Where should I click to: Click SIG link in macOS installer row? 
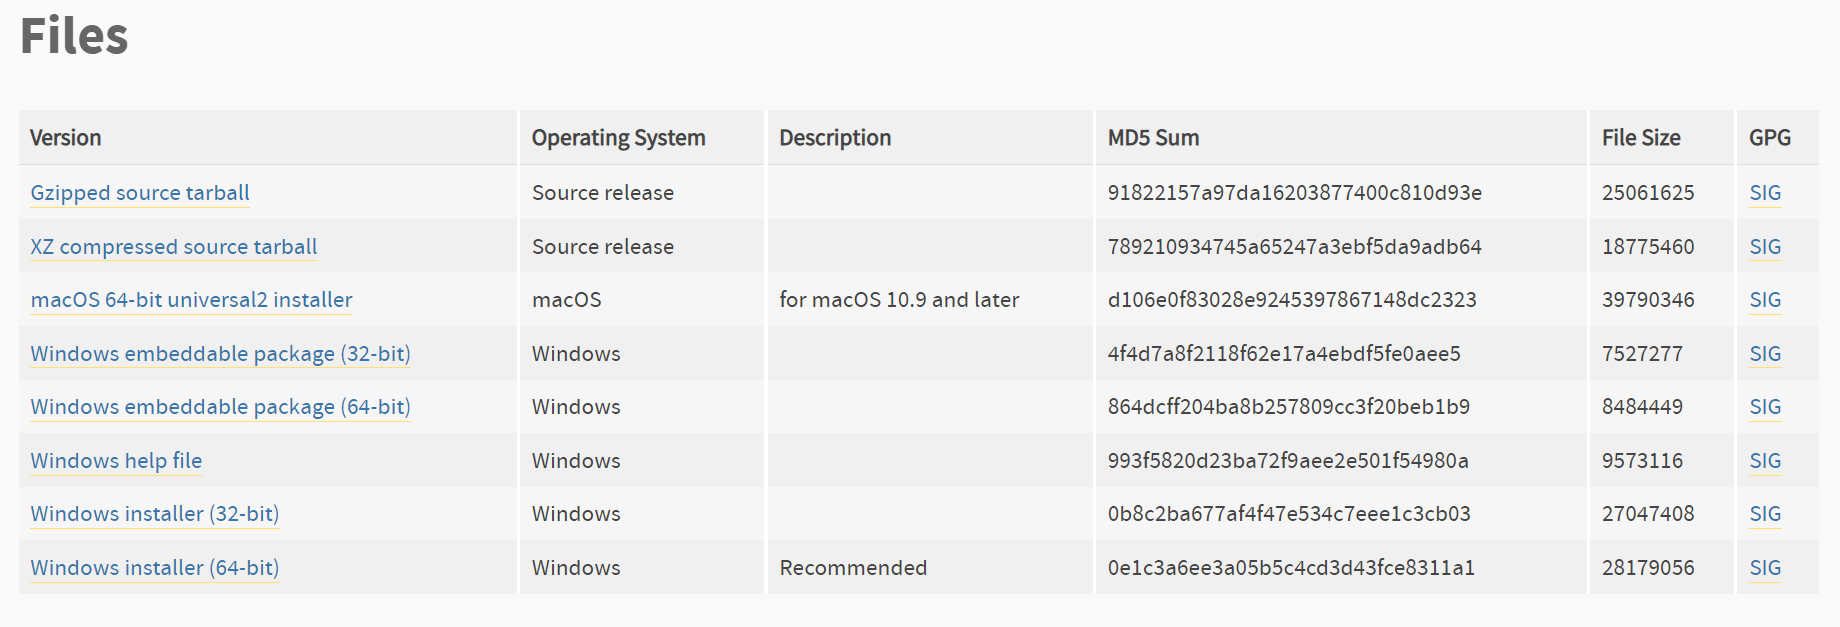tap(1765, 300)
